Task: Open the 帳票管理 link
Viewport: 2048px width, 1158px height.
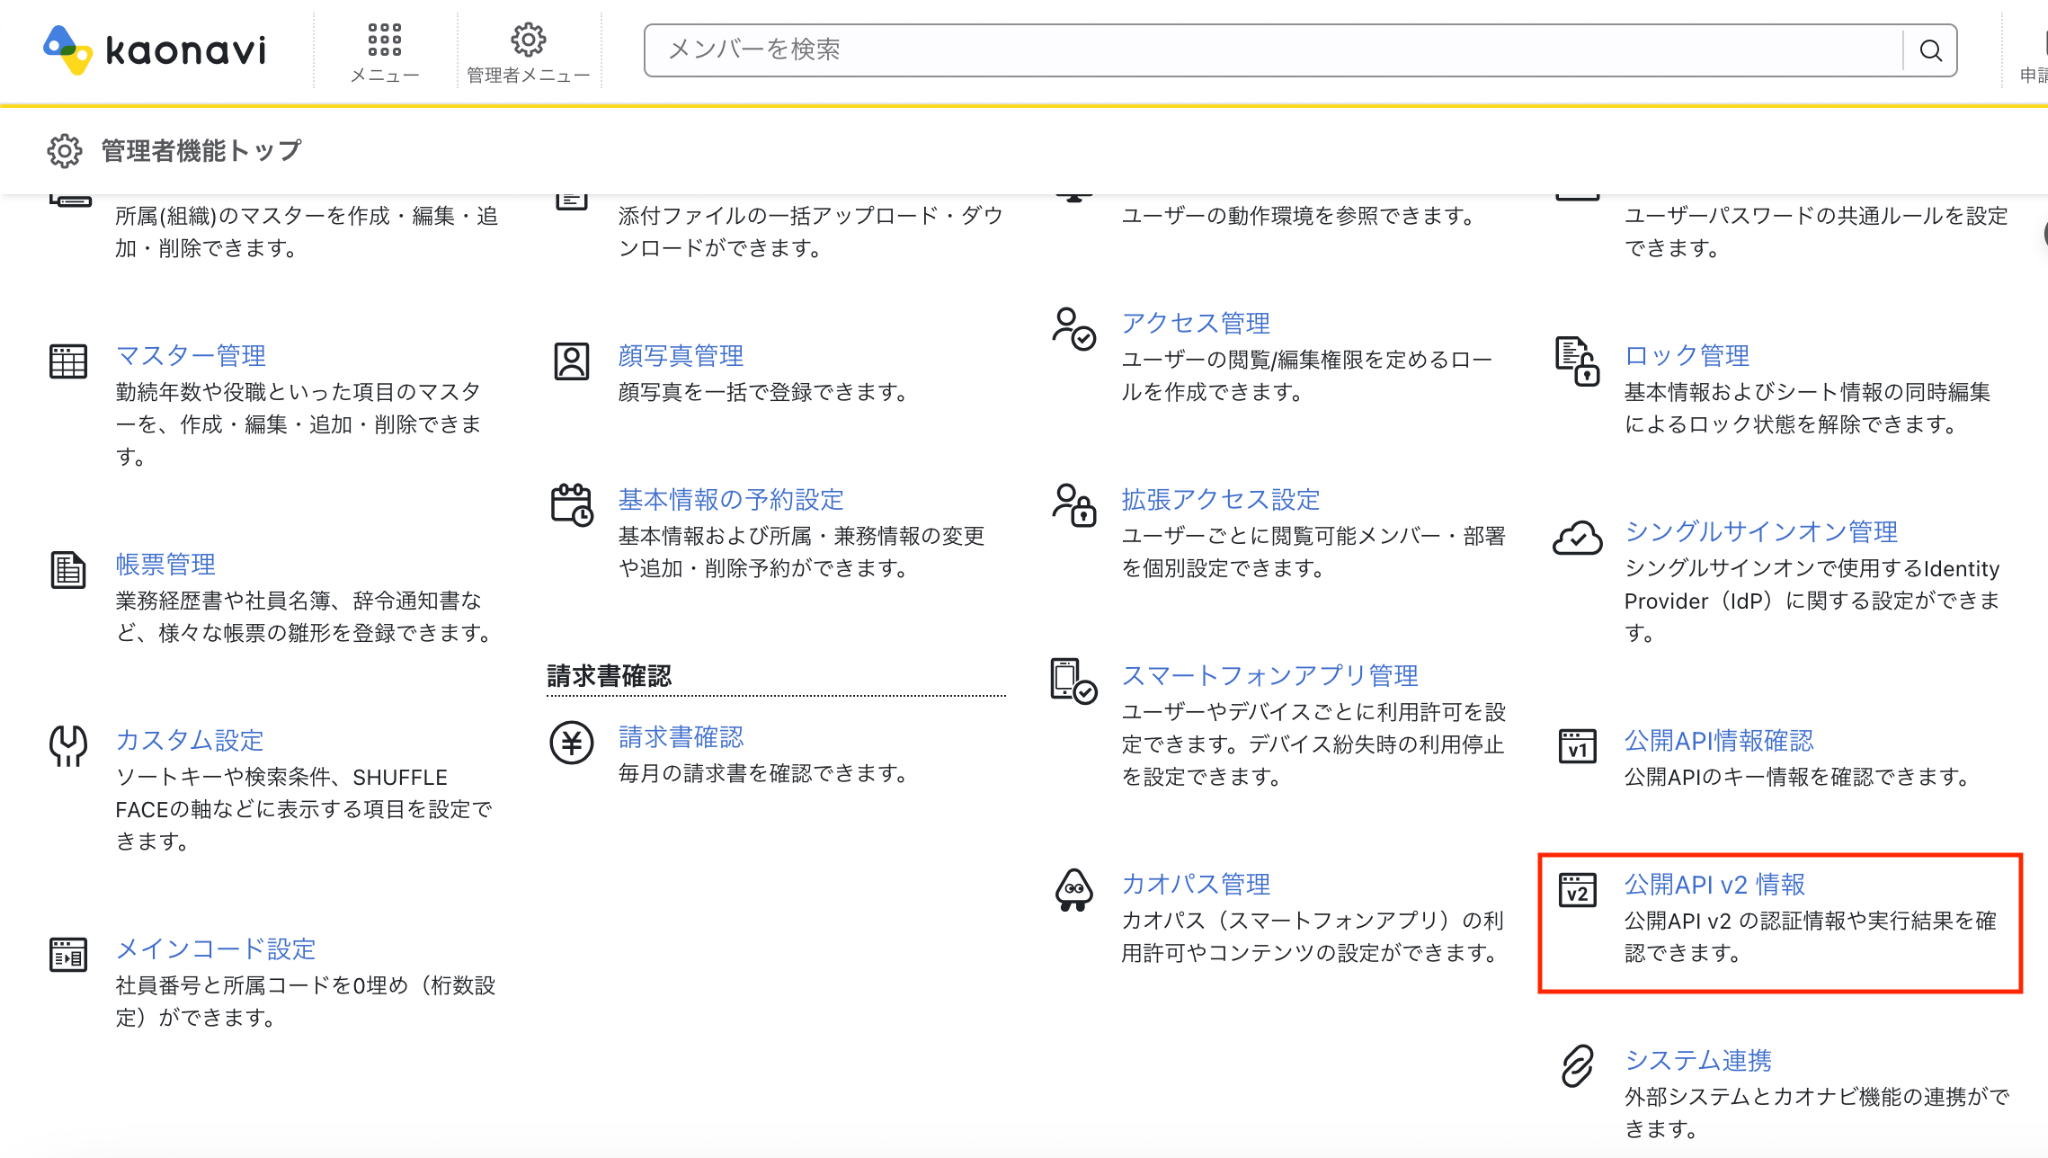Action: 165,564
